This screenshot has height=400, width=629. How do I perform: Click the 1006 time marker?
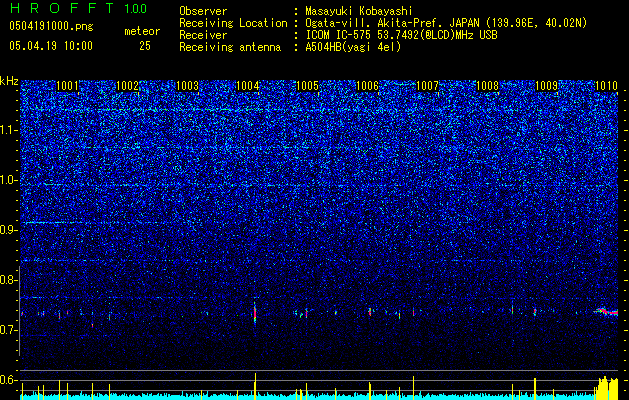click(x=367, y=86)
